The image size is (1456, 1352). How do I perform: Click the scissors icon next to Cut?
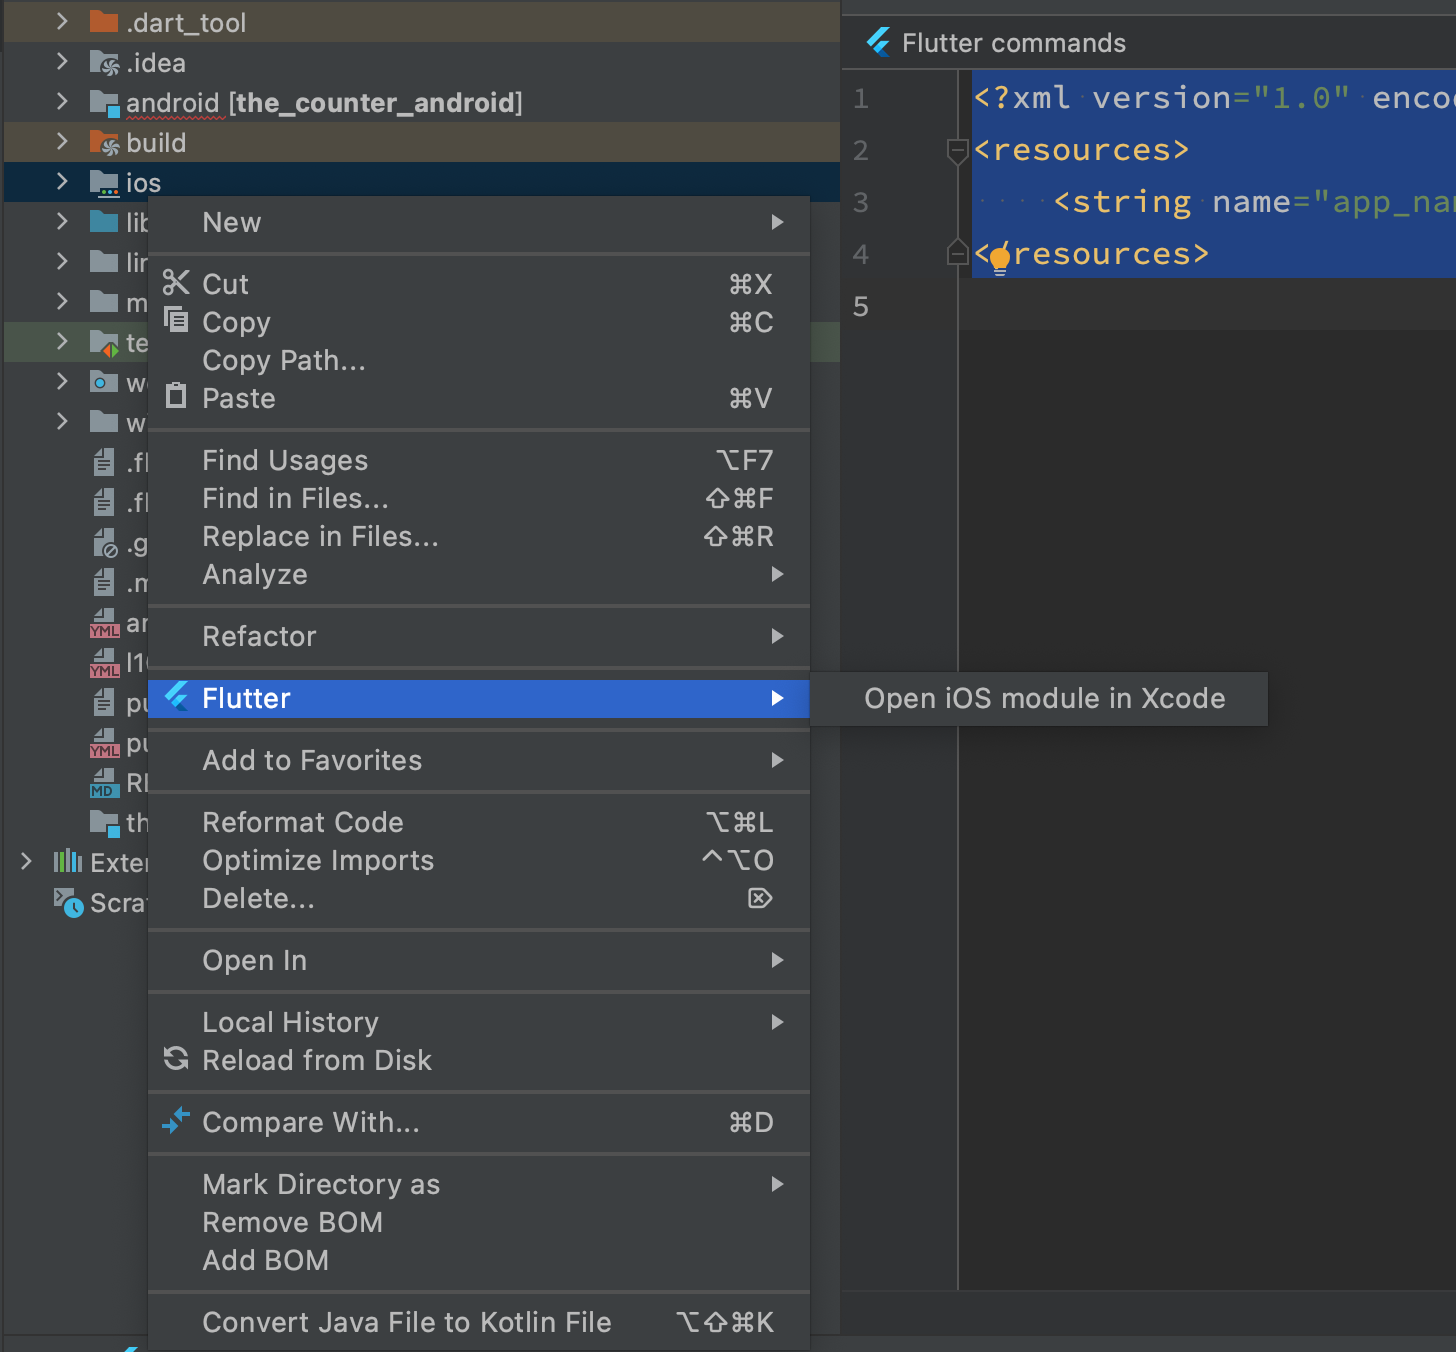point(176,283)
